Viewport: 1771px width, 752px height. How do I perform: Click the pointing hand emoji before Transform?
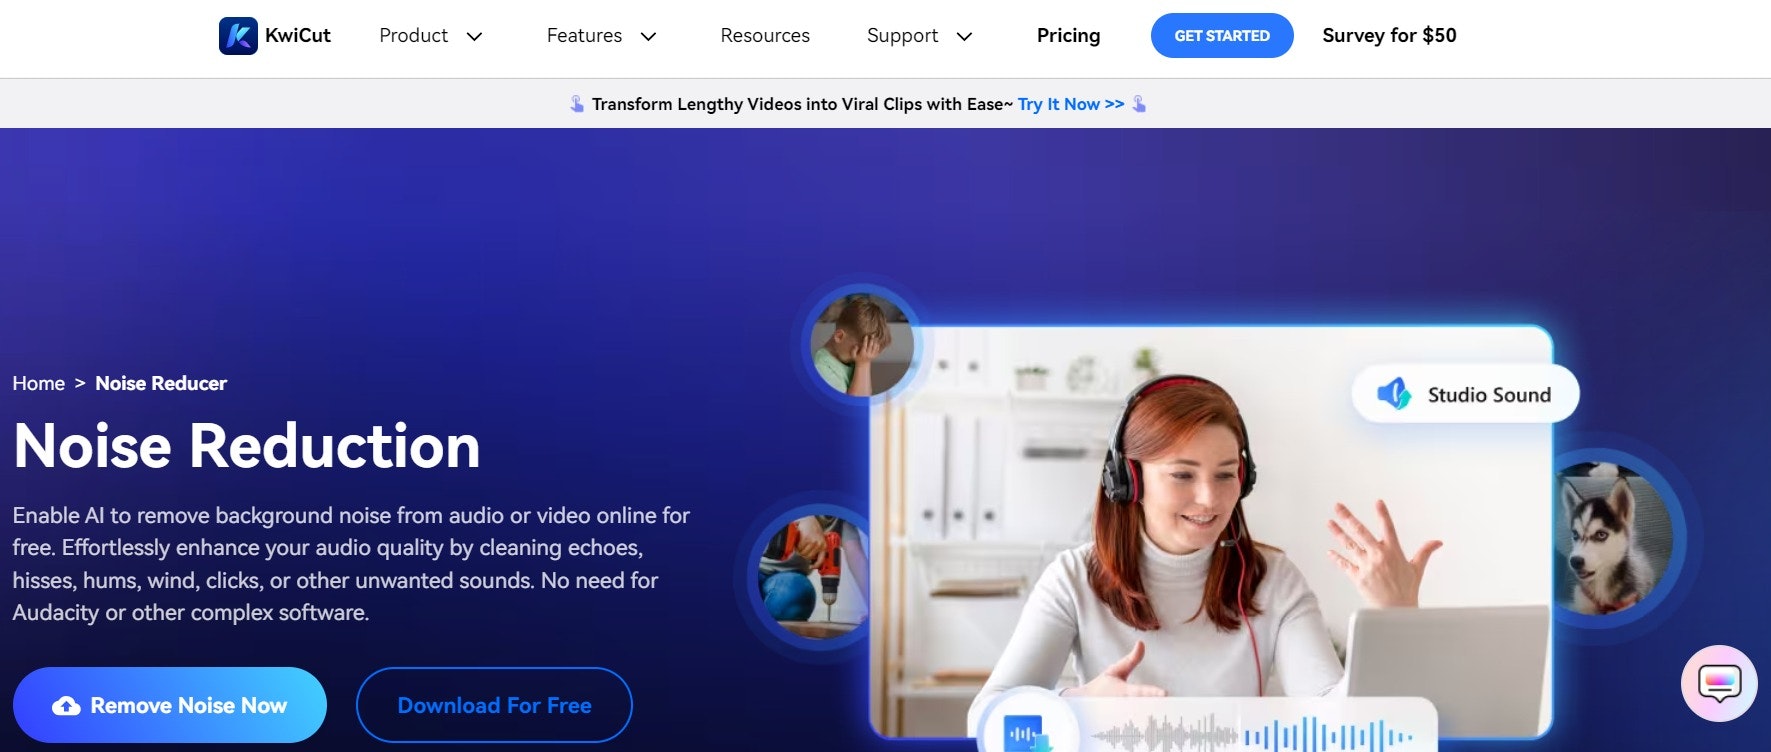[x=577, y=104]
